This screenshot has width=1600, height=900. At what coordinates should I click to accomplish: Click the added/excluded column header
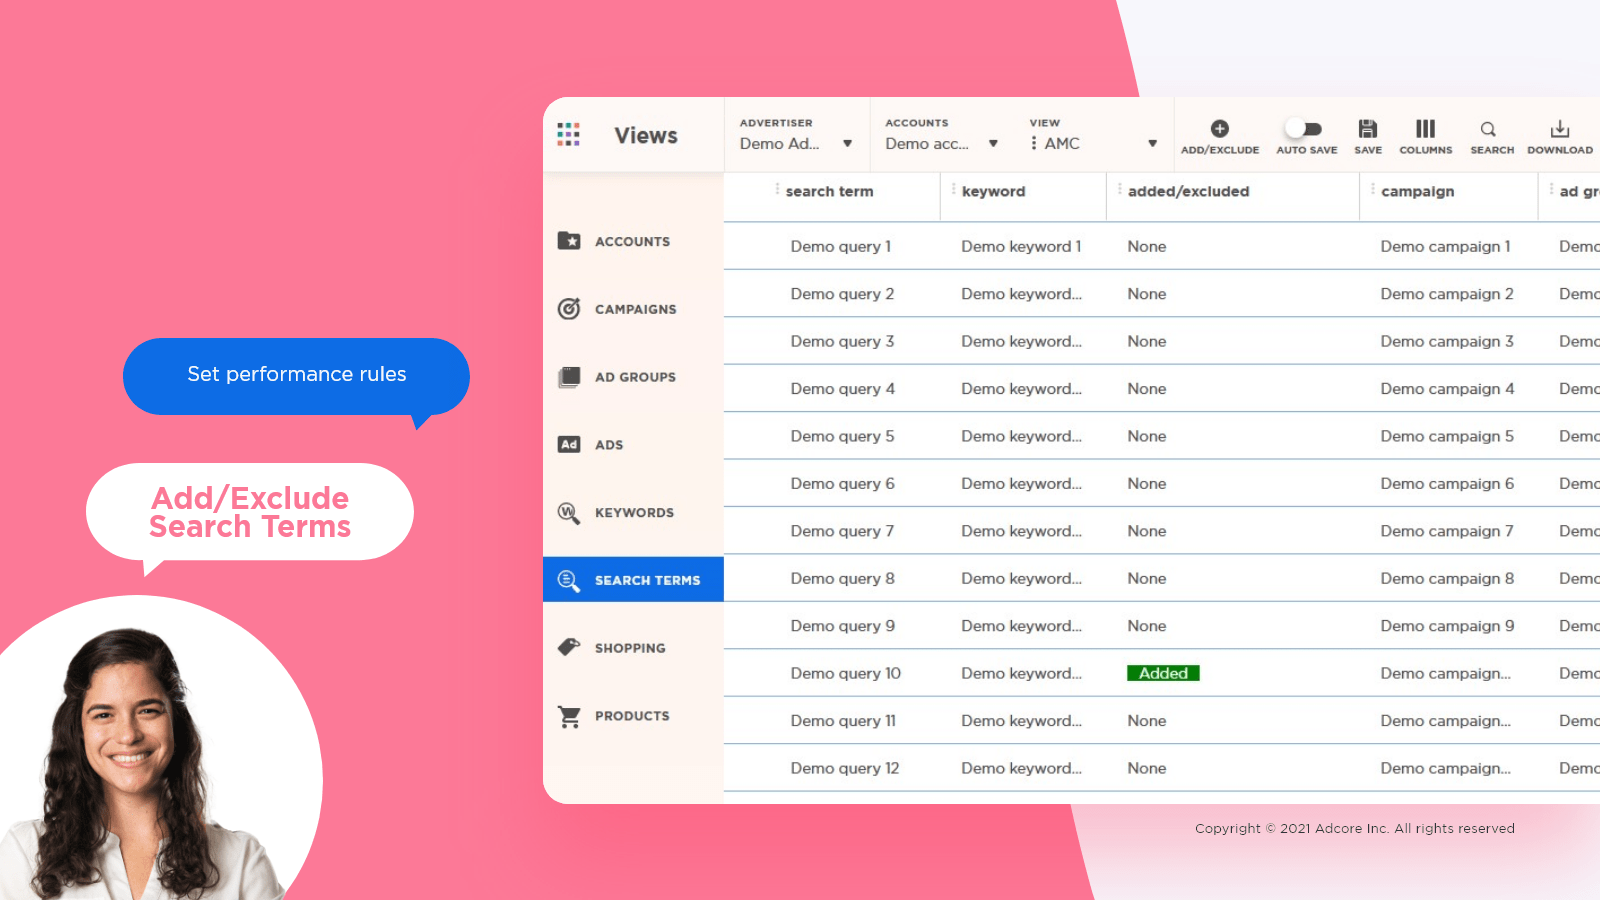tap(1188, 192)
